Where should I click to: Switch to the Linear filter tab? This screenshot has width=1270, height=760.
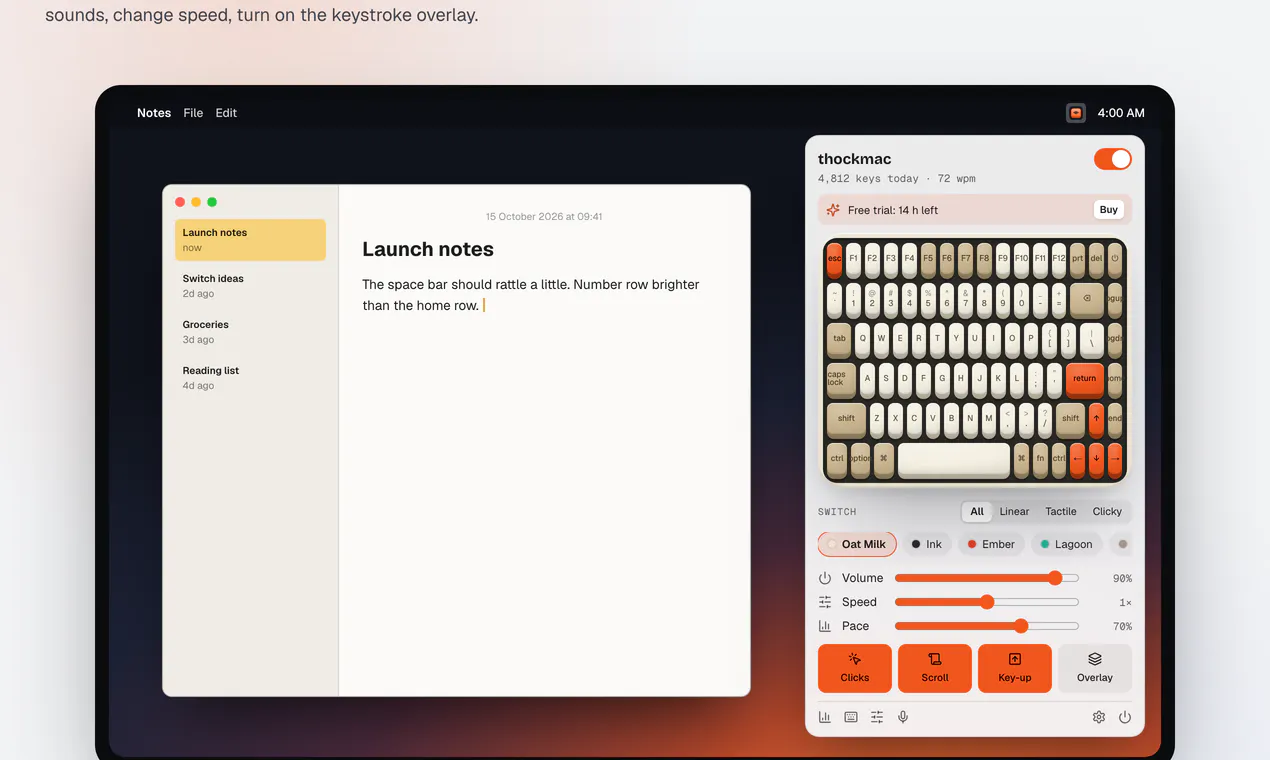pos(1014,511)
